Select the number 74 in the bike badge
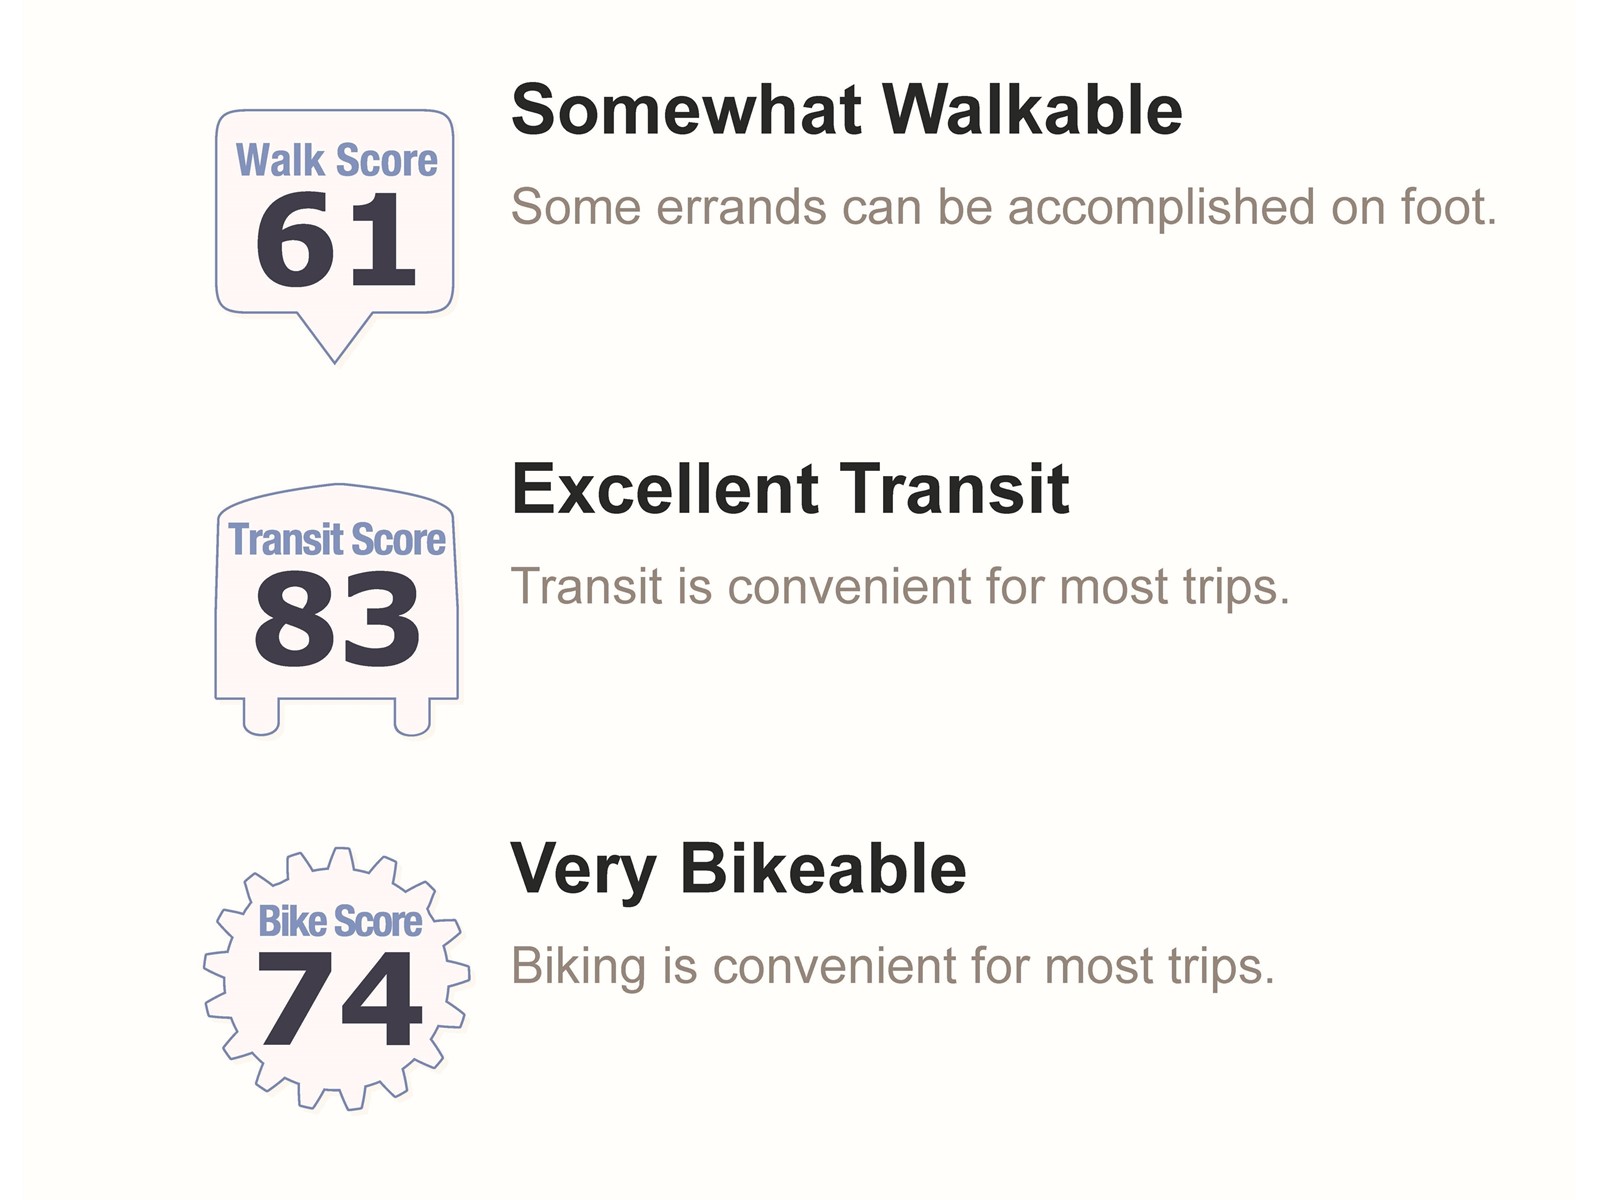Screen dimensions: 1600x1200 [x=339, y=998]
